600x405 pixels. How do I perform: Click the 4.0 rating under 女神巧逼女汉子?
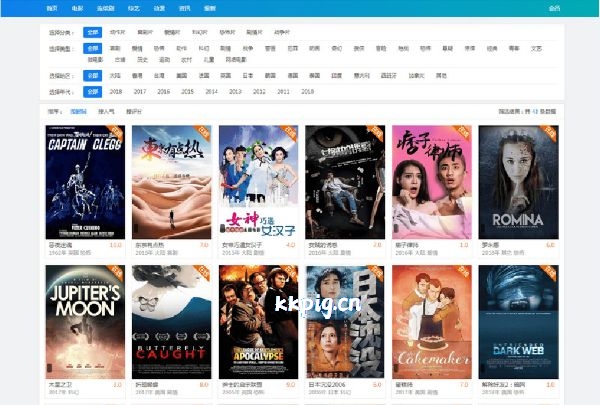[x=290, y=245]
